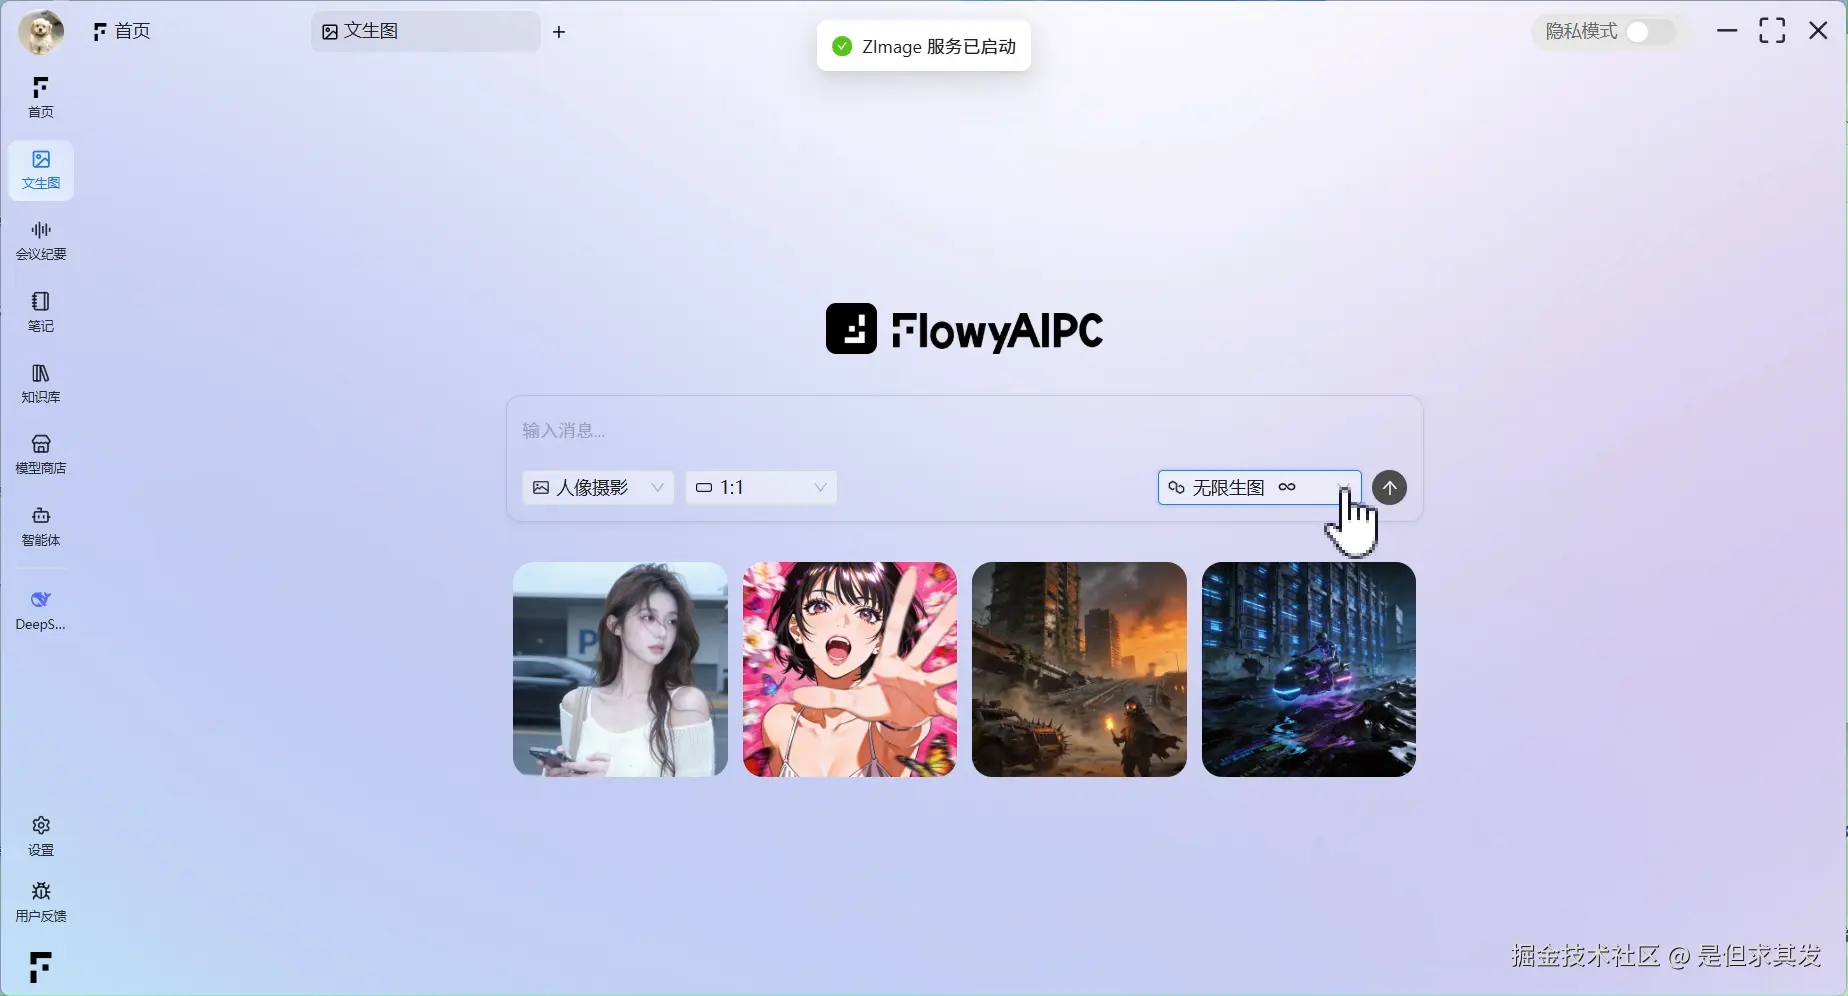Open the 会议纪要 meeting notes feature

(x=40, y=240)
